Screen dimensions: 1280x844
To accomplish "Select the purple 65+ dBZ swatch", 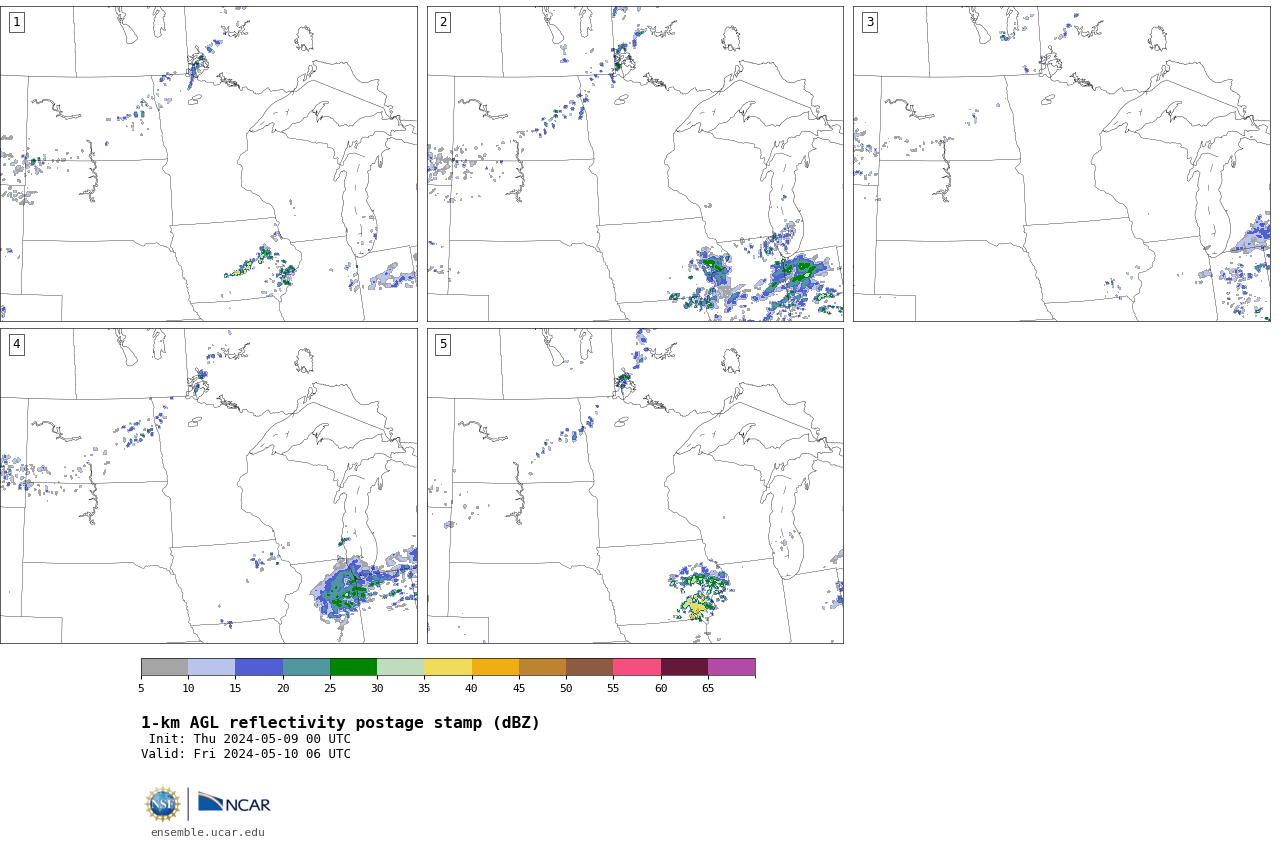I will [x=731, y=667].
